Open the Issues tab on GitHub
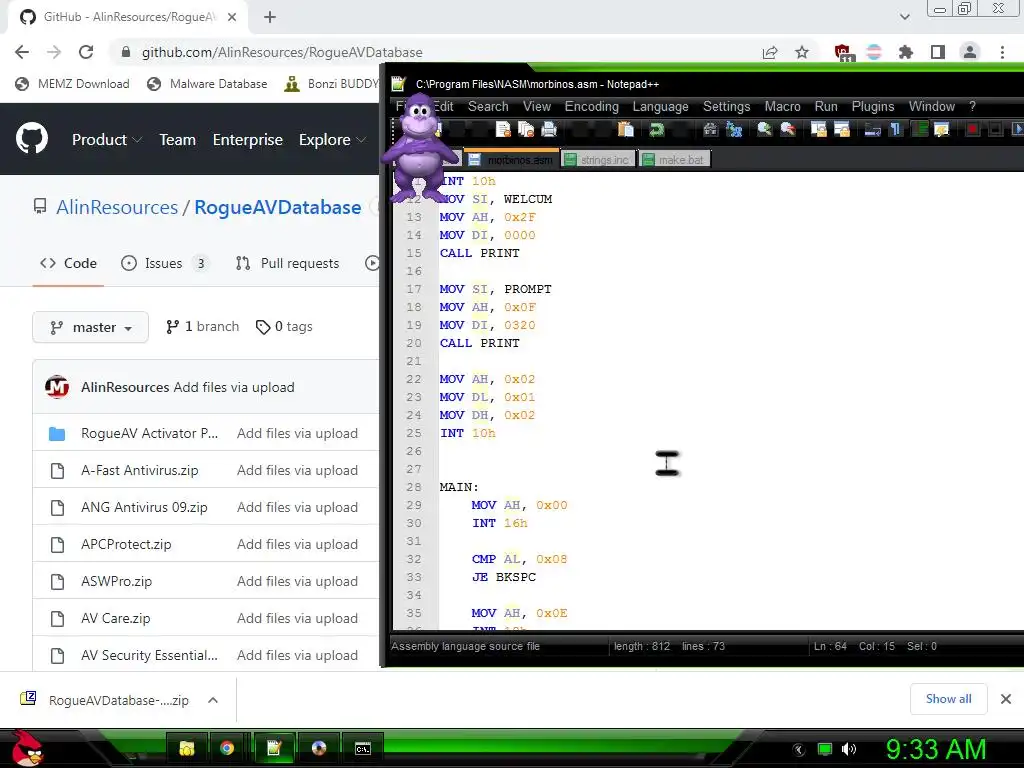1024x768 pixels. tap(164, 263)
